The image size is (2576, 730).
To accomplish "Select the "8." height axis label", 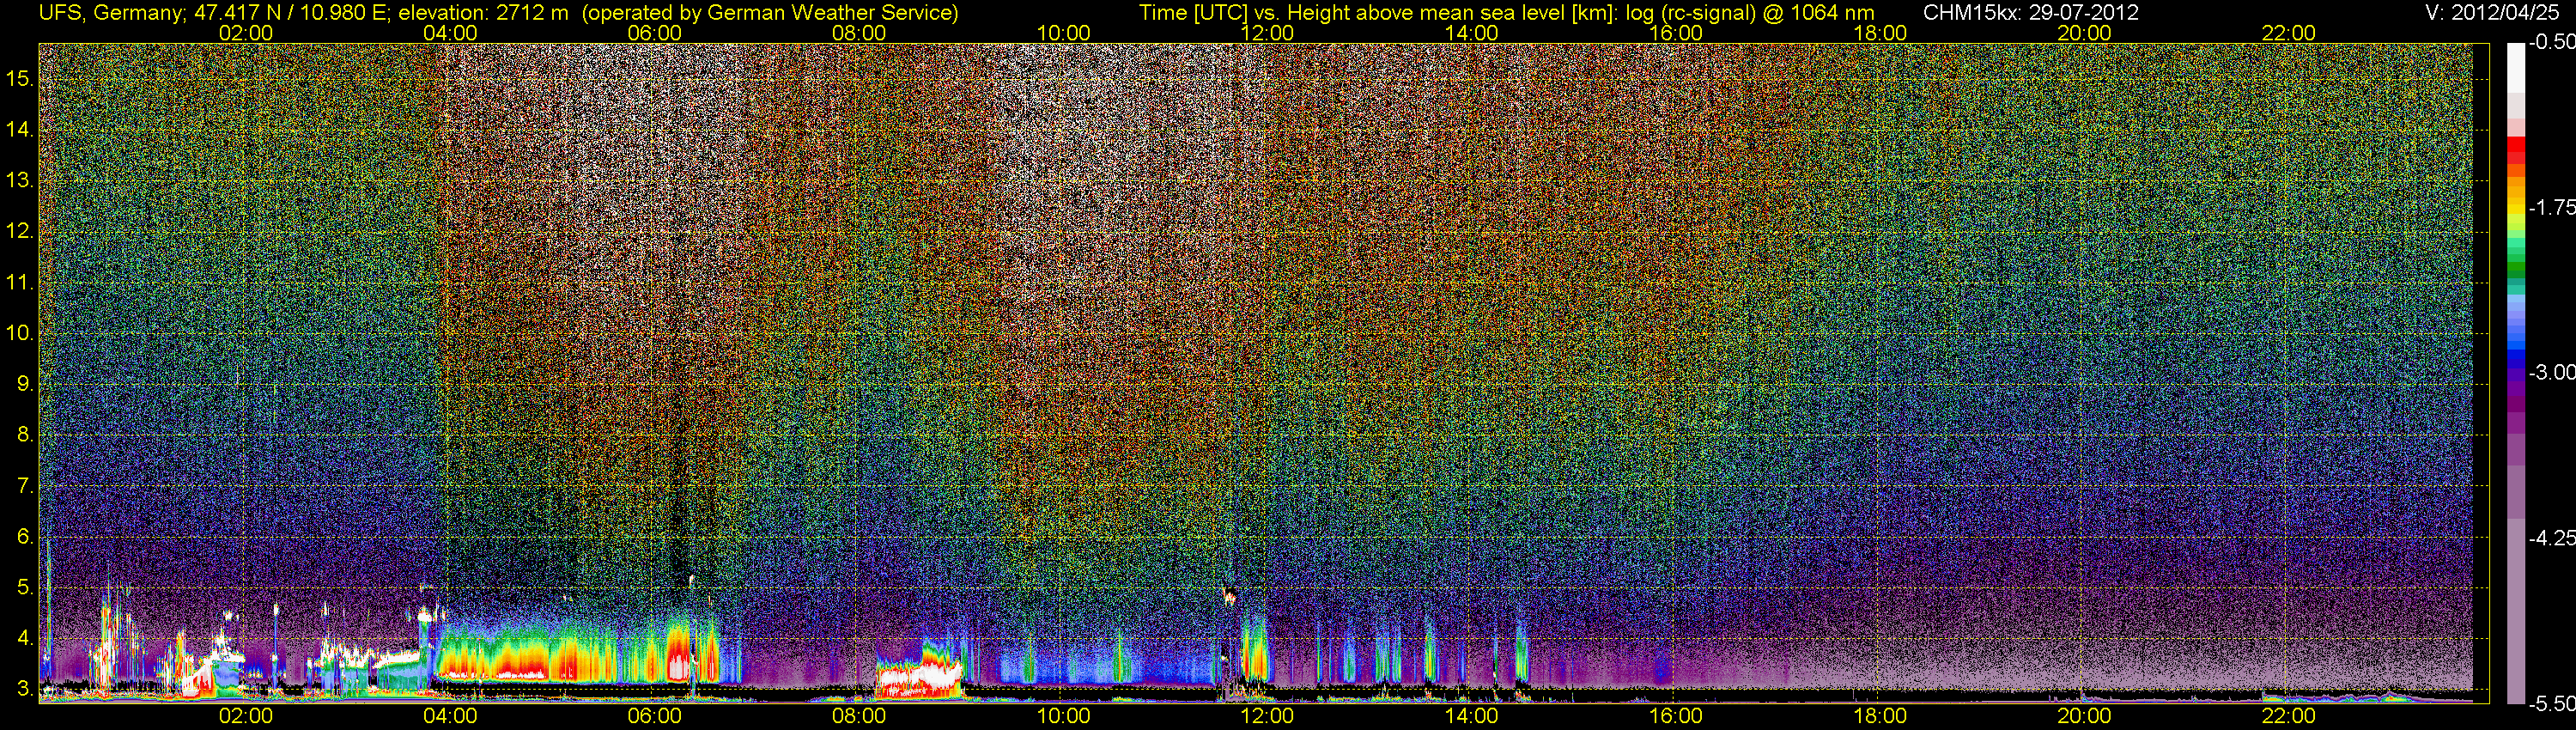I will (25, 435).
